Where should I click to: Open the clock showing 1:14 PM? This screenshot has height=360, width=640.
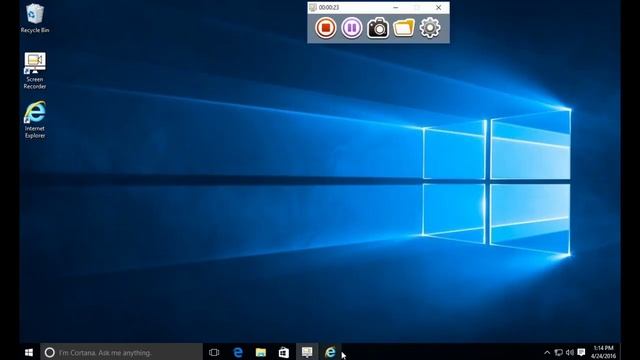pyautogui.click(x=603, y=352)
